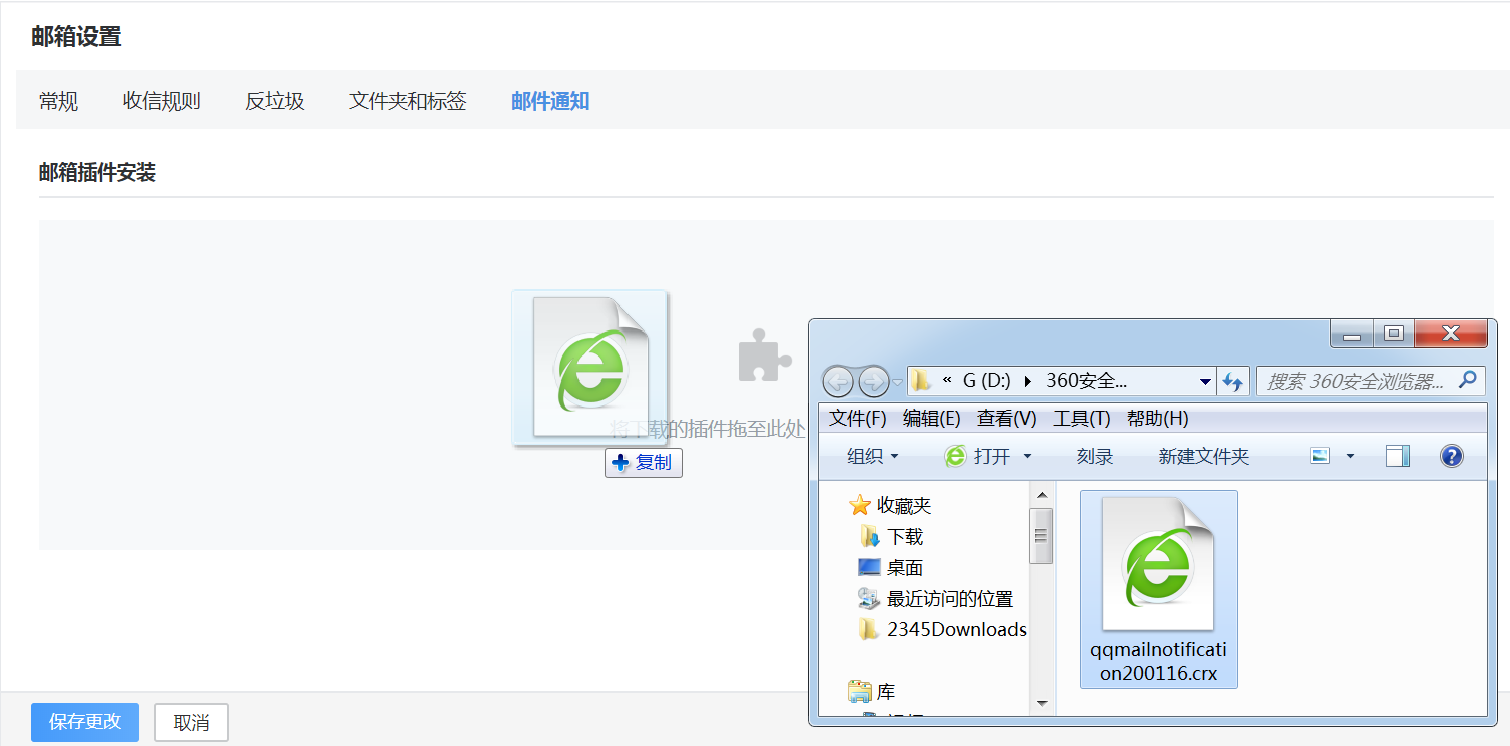Click the 取消 button
The width and height of the screenshot is (1510, 746).
191,722
